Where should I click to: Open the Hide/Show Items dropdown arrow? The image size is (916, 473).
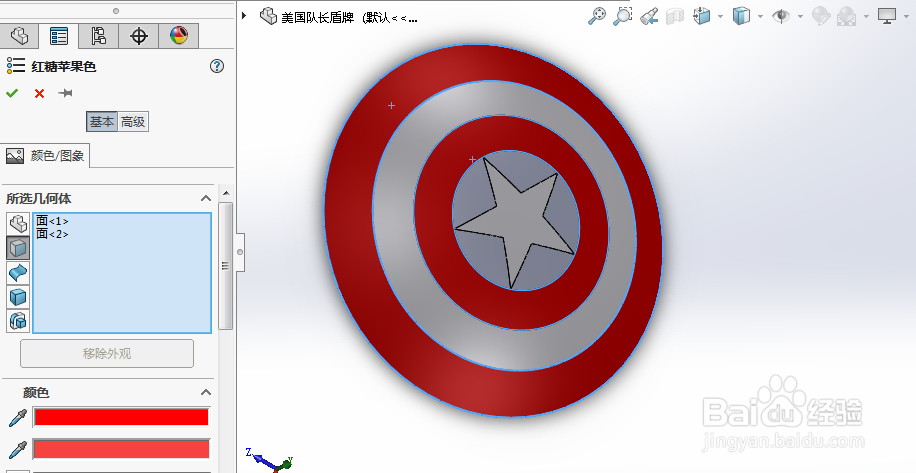800,16
